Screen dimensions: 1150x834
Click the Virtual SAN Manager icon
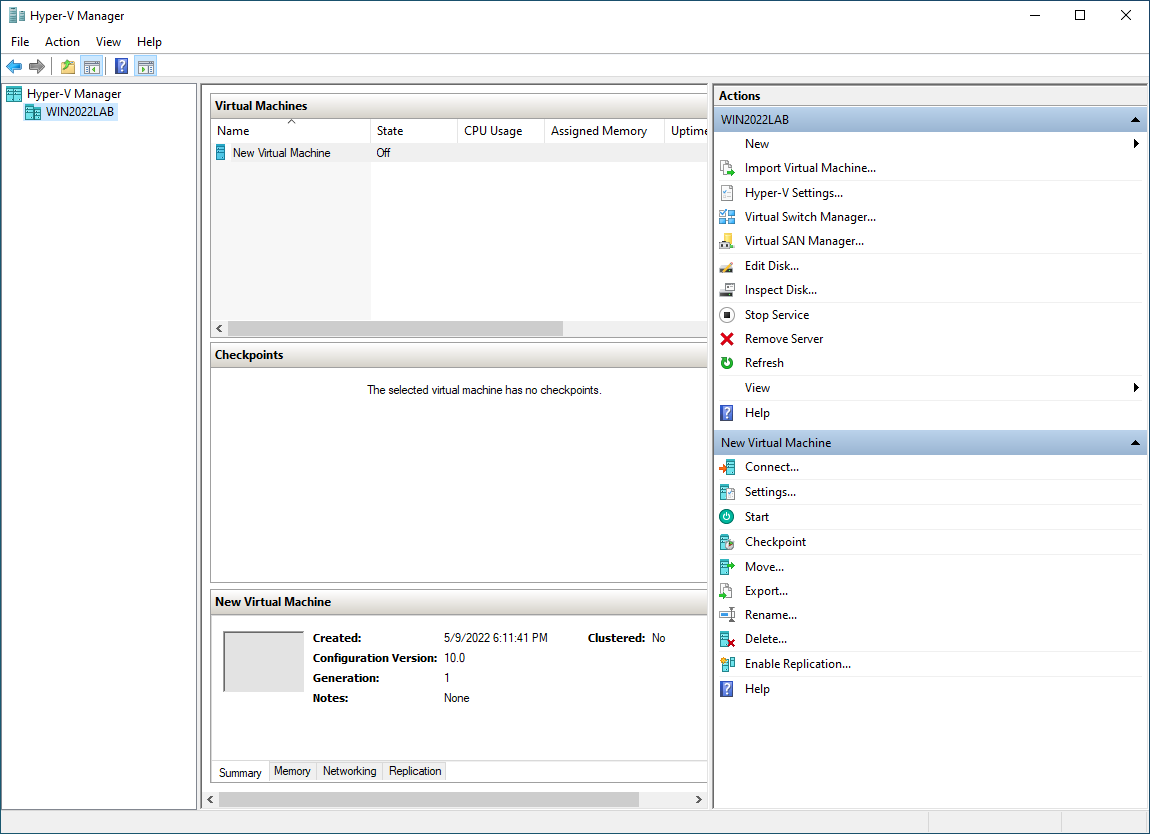(x=727, y=241)
